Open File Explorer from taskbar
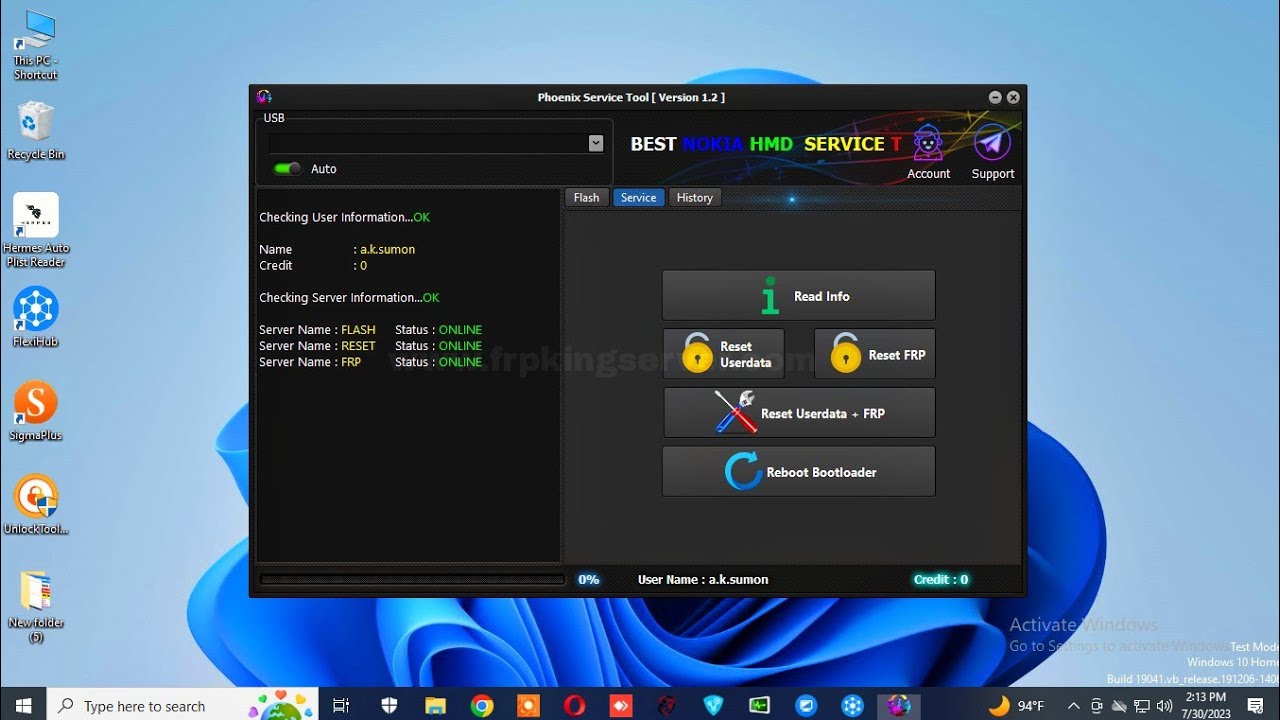The image size is (1280, 720). (435, 706)
